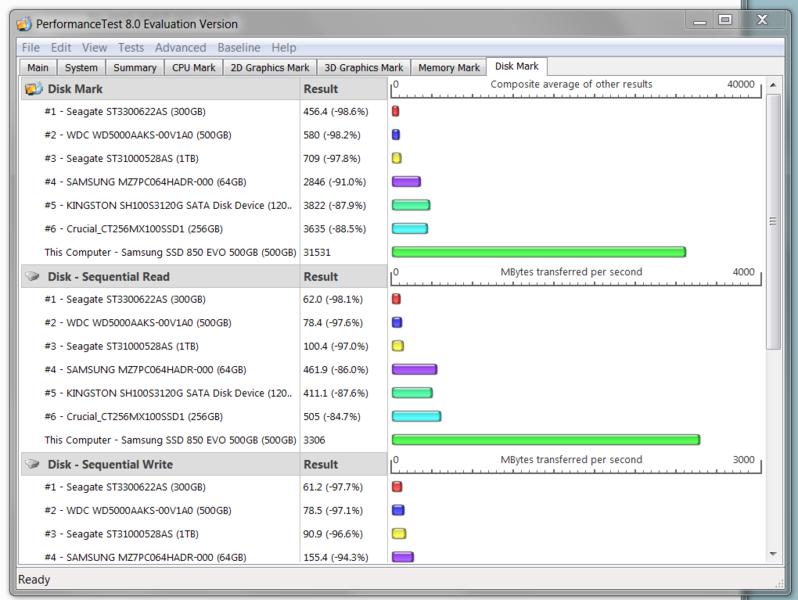Maximize the PerformanceTest window
Viewport: 798px width, 600px height.
point(725,20)
